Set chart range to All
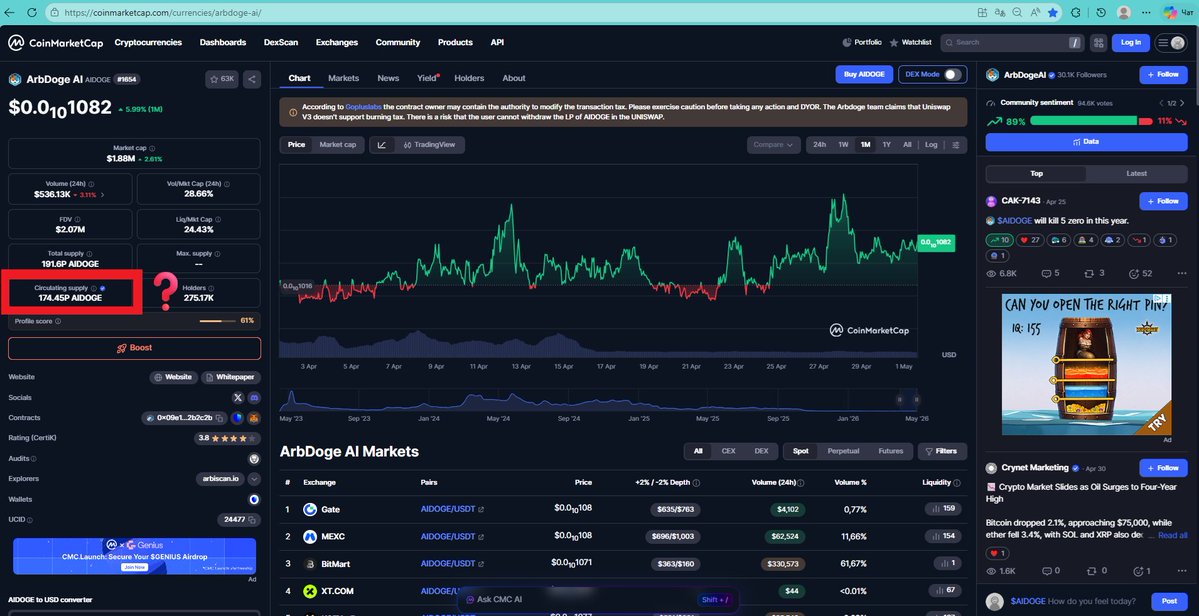Viewport: 1199px width, 616px height. coord(907,144)
